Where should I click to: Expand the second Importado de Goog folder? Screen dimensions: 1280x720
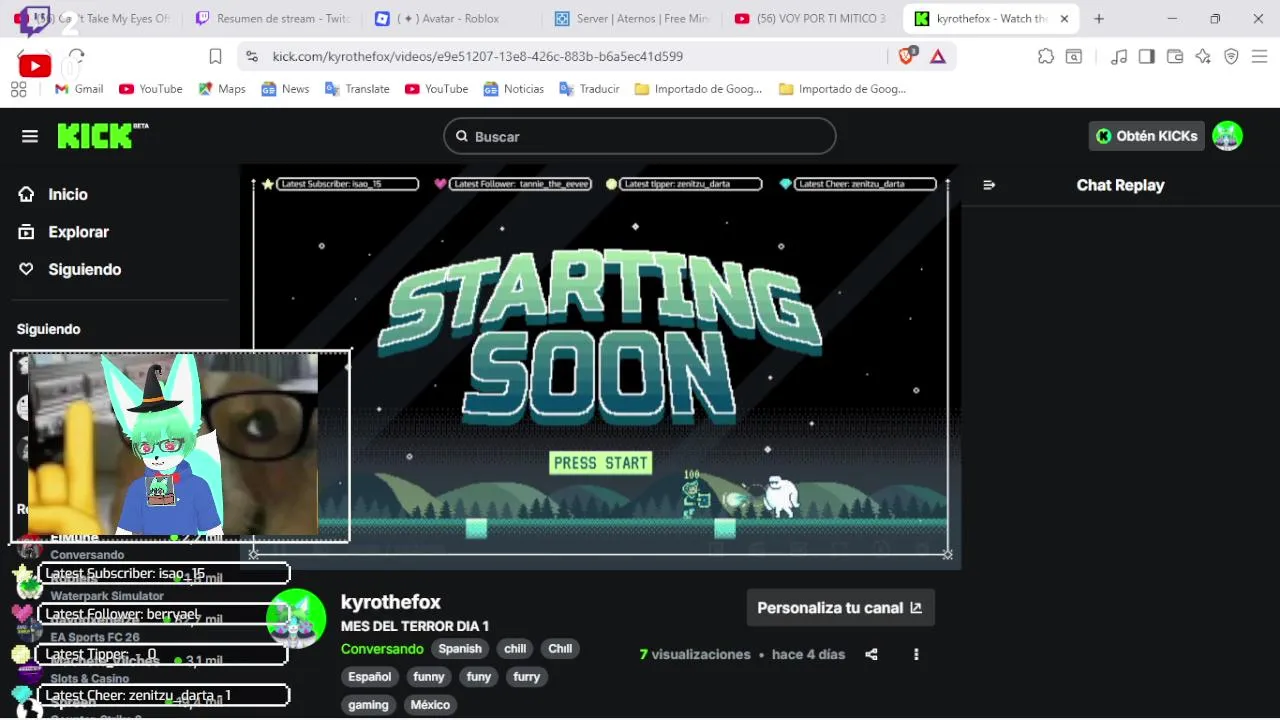843,89
